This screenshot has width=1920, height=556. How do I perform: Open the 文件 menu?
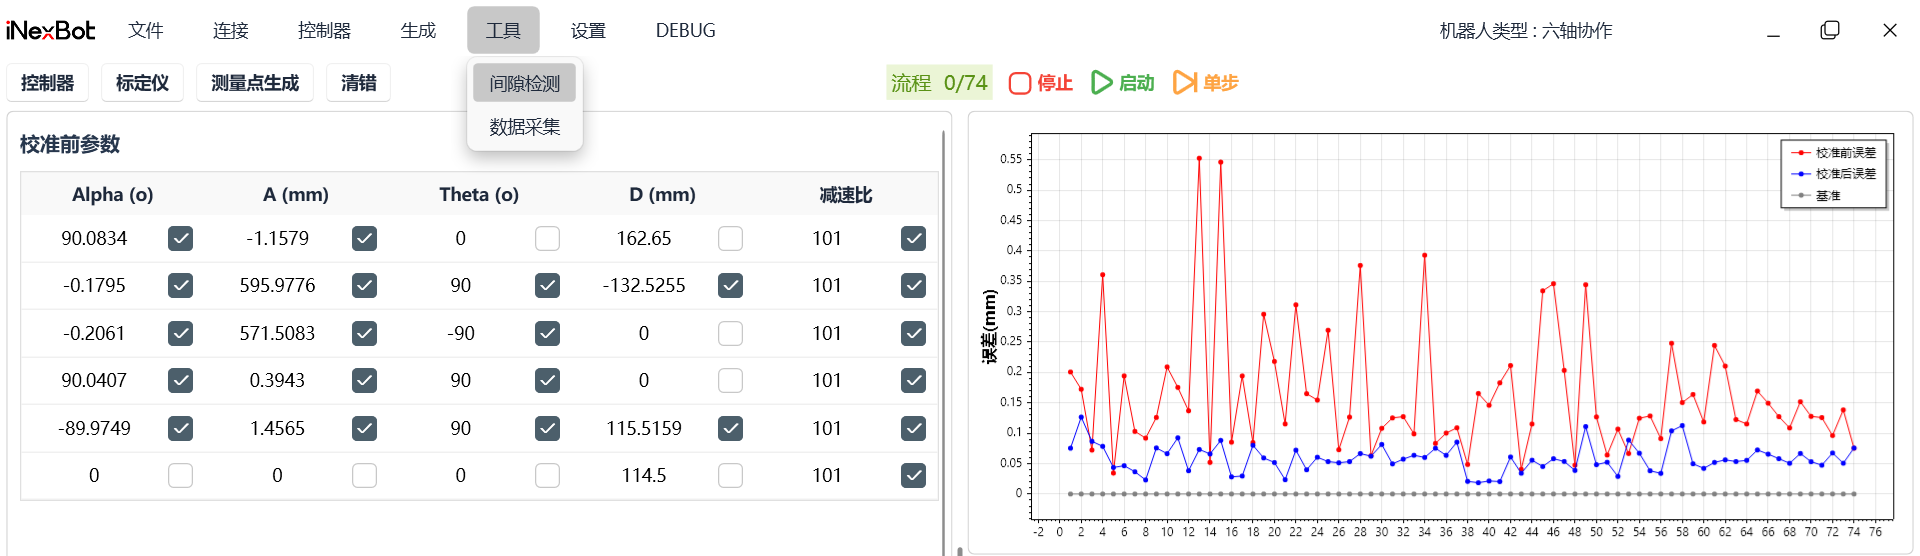click(x=146, y=31)
